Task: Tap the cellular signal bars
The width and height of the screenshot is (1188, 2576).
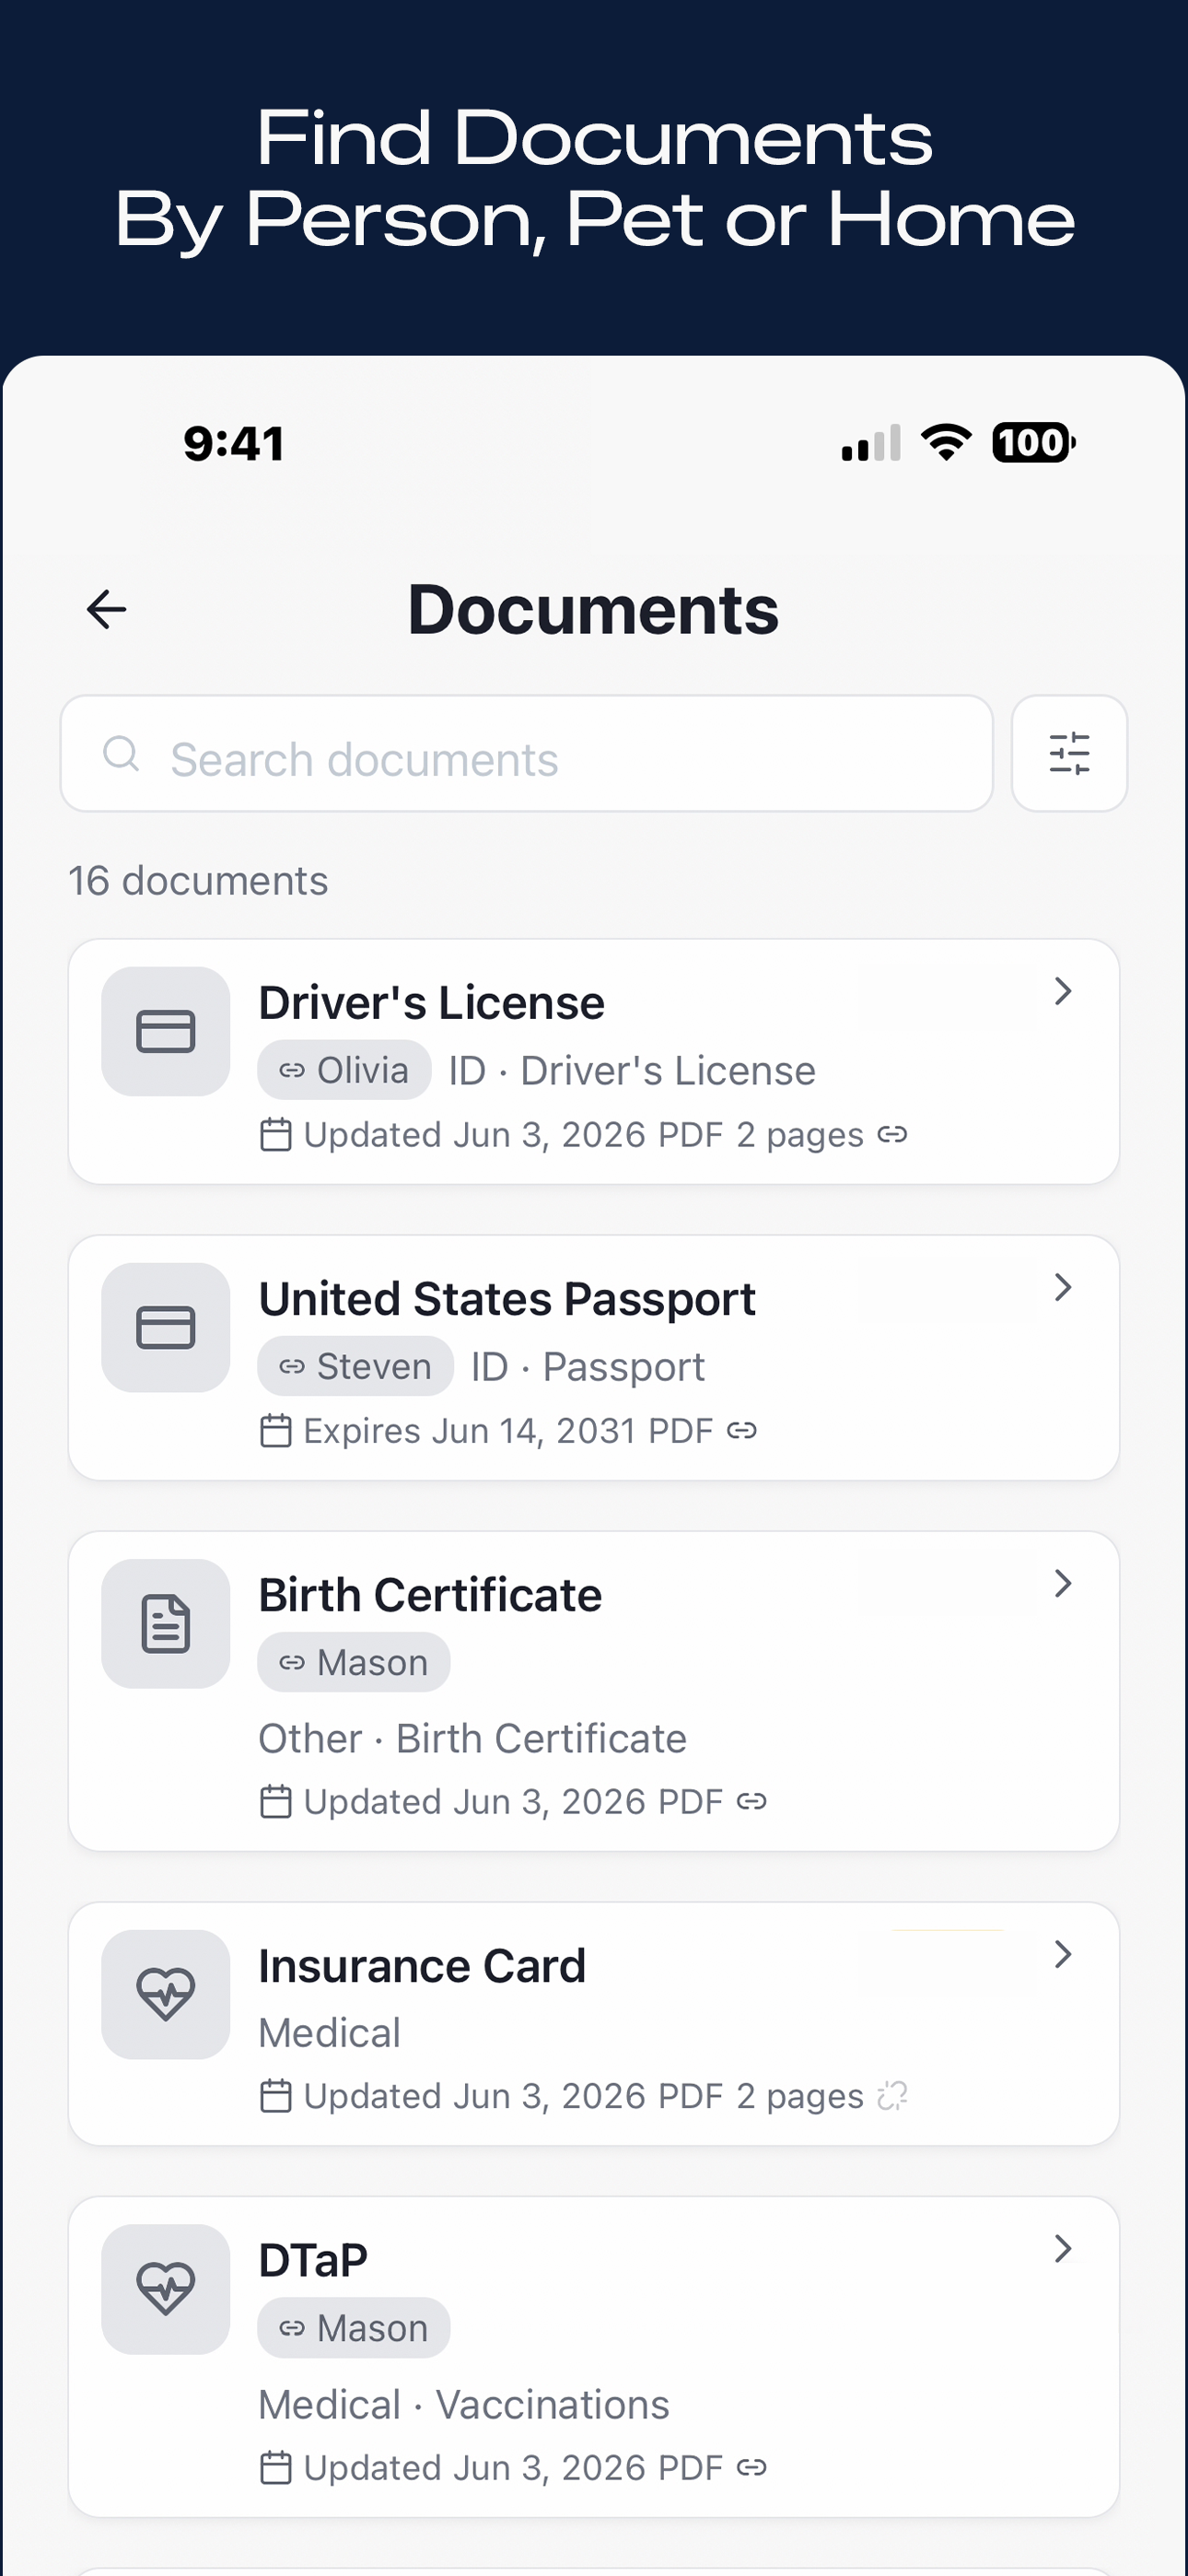Action: 871,442
